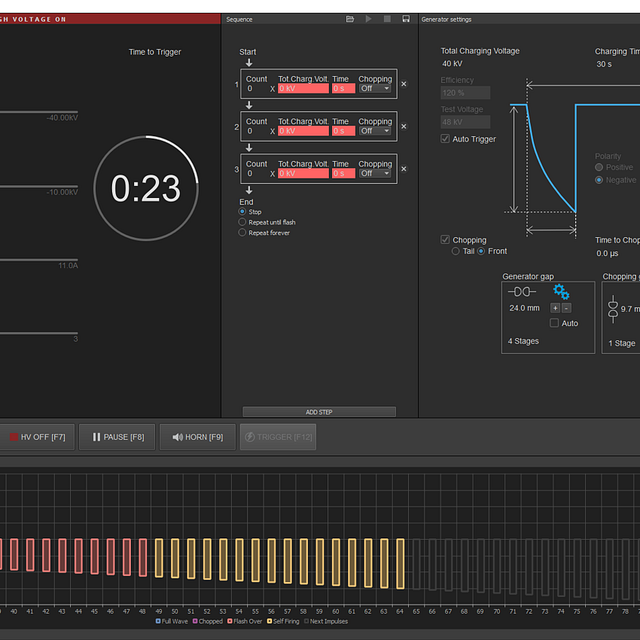Enable Auto for generator gap
The width and height of the screenshot is (640, 640).
click(555, 323)
